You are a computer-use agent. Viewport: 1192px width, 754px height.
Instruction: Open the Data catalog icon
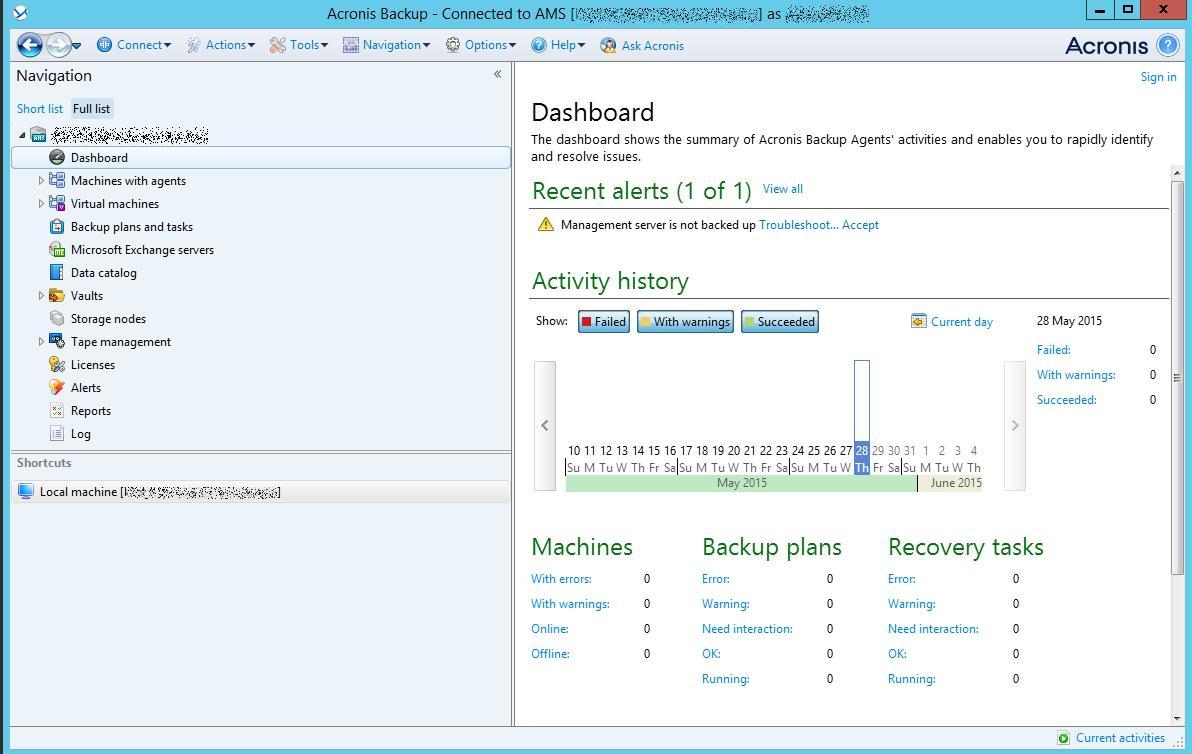[57, 272]
